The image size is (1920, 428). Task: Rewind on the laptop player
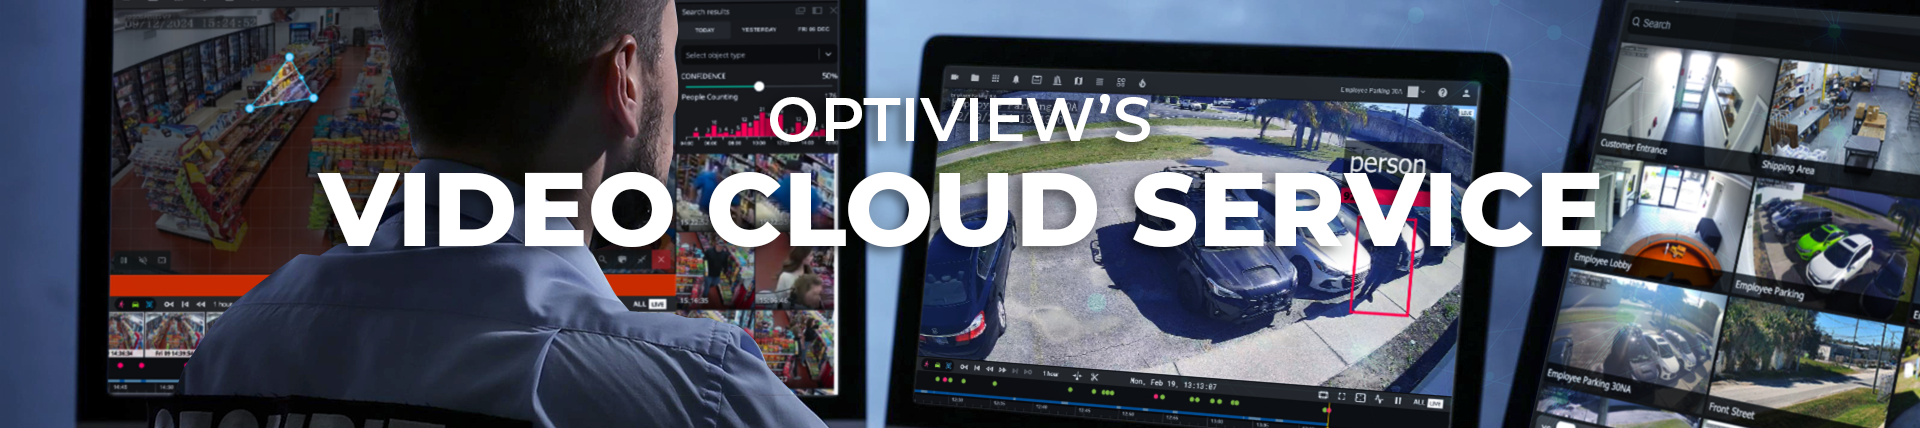click(989, 369)
